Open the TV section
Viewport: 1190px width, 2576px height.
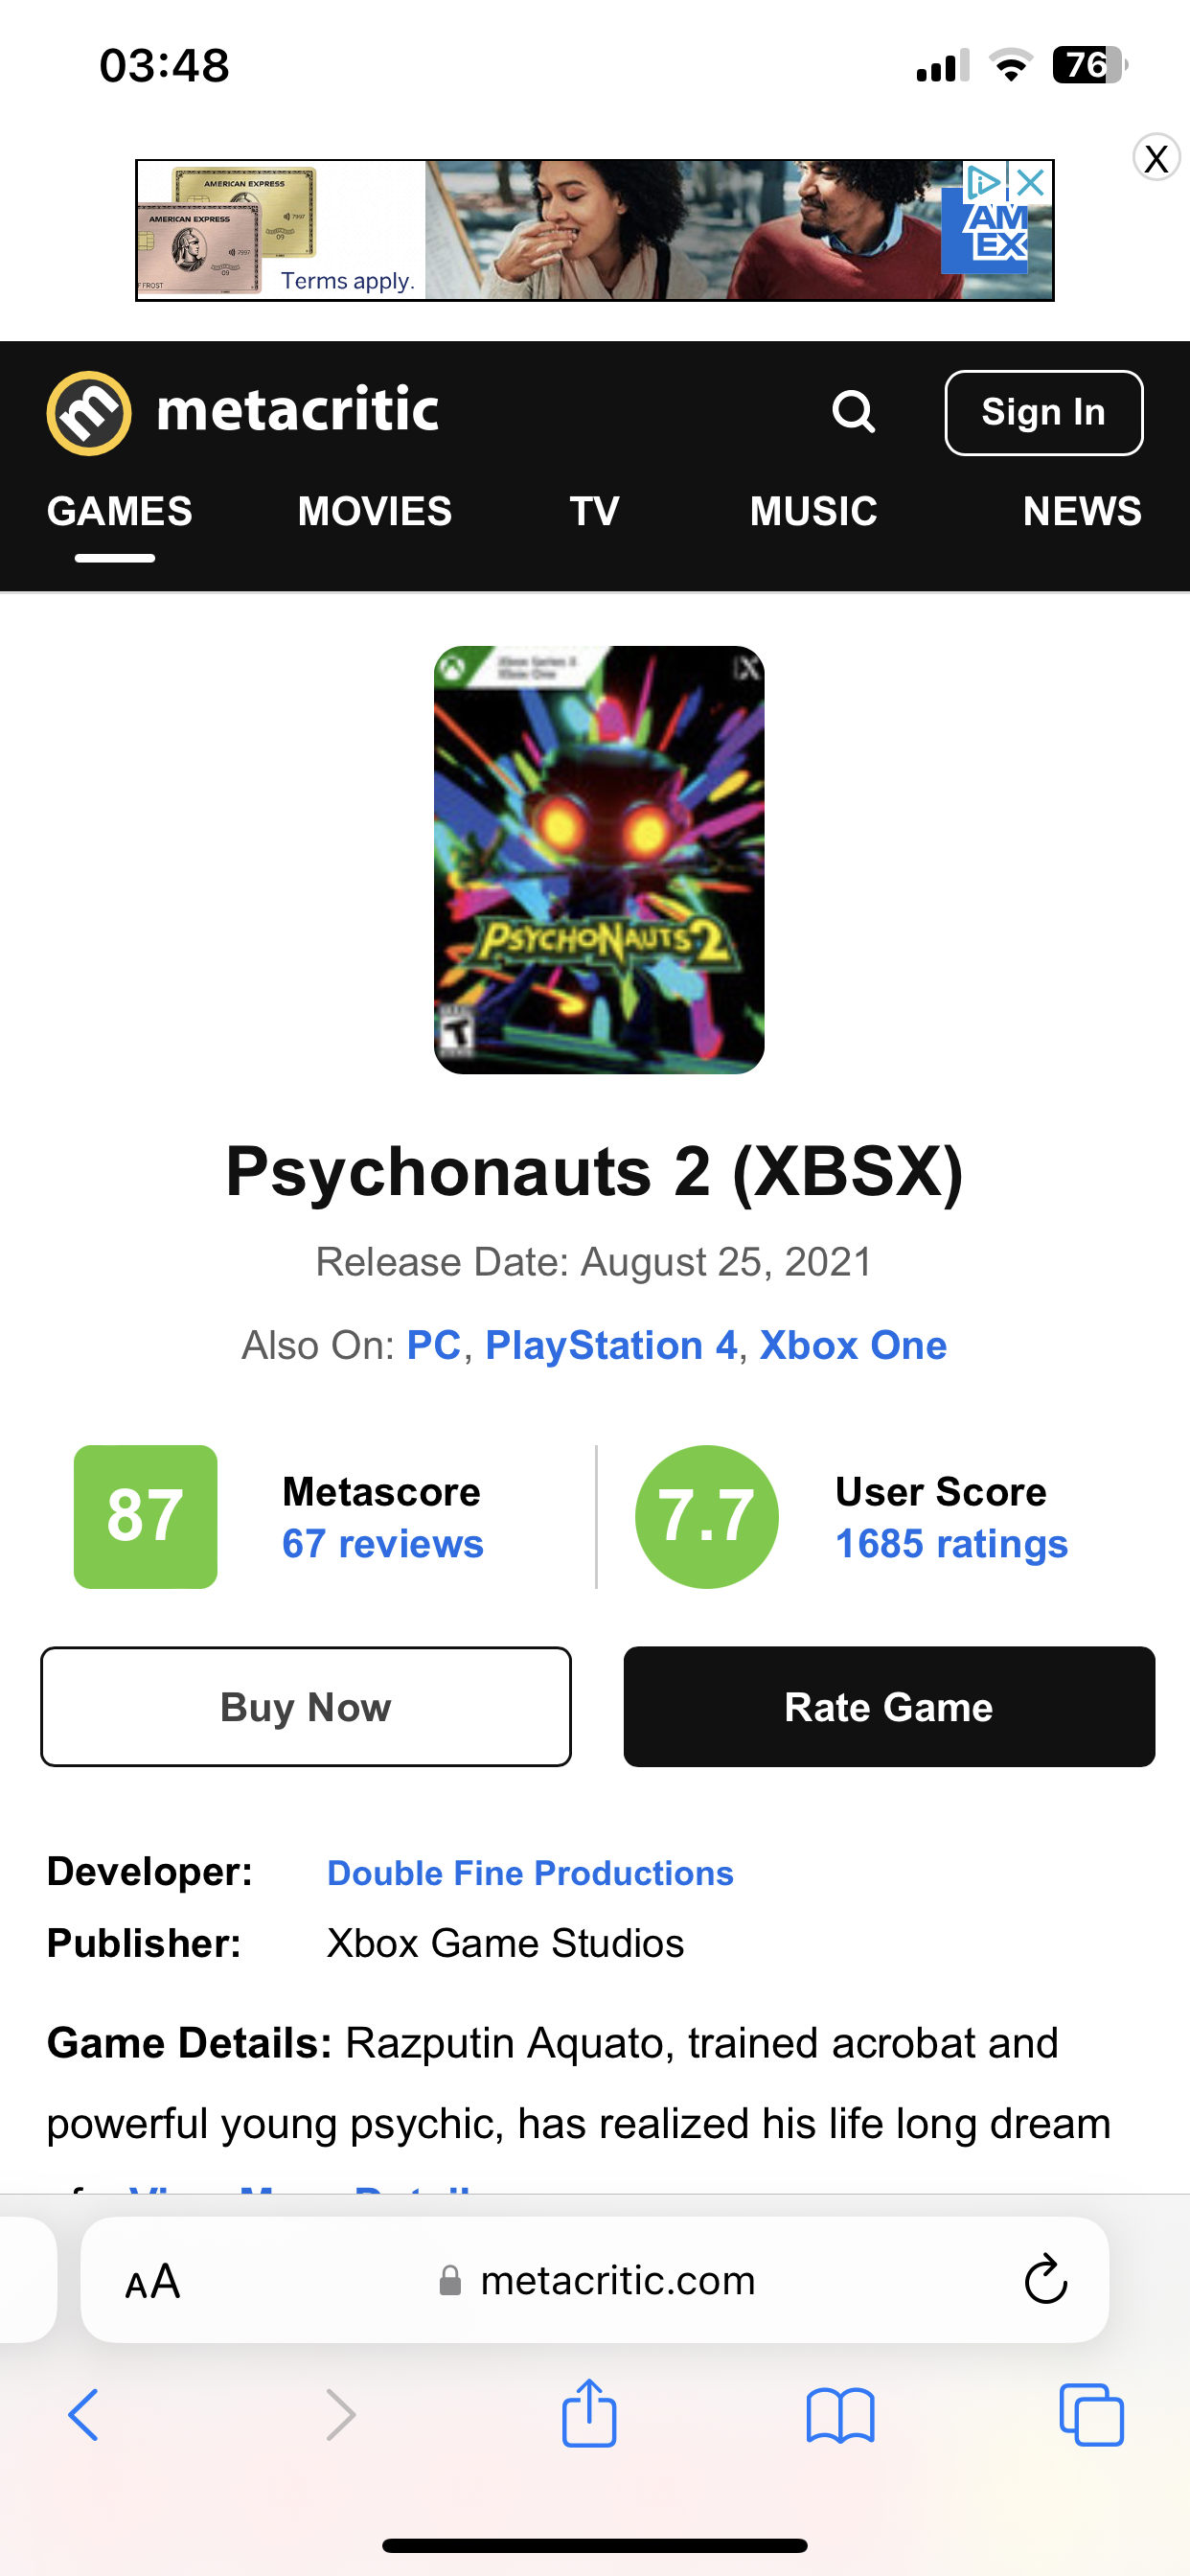tap(594, 512)
